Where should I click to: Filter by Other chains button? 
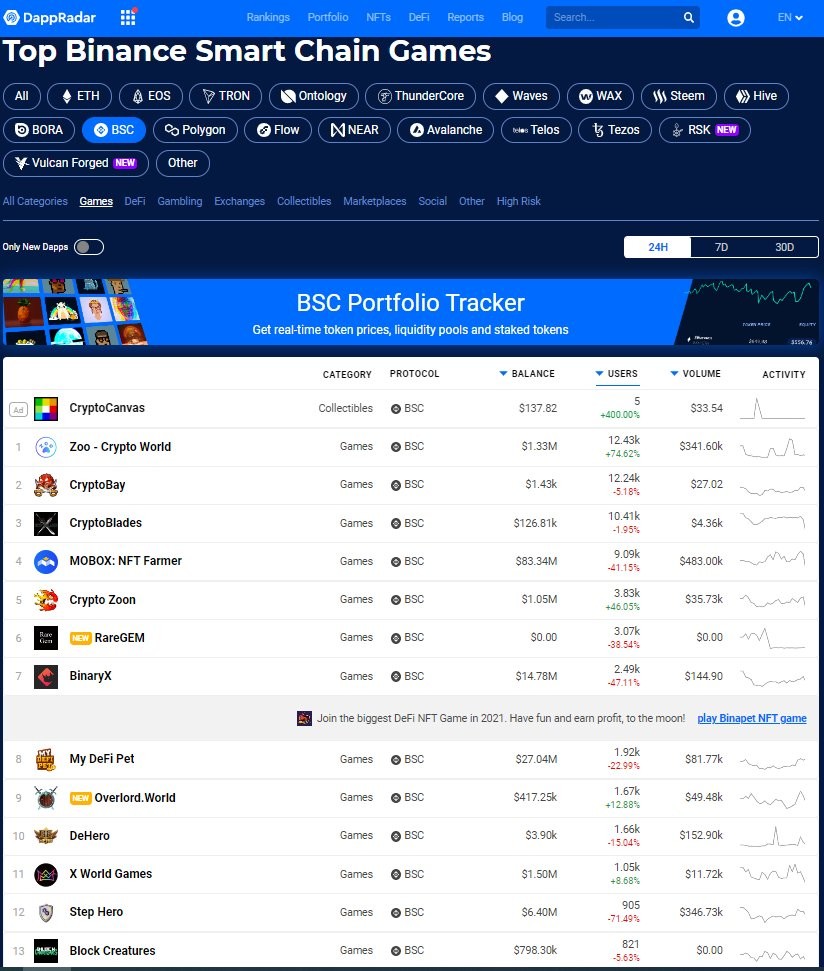pyautogui.click(x=183, y=163)
